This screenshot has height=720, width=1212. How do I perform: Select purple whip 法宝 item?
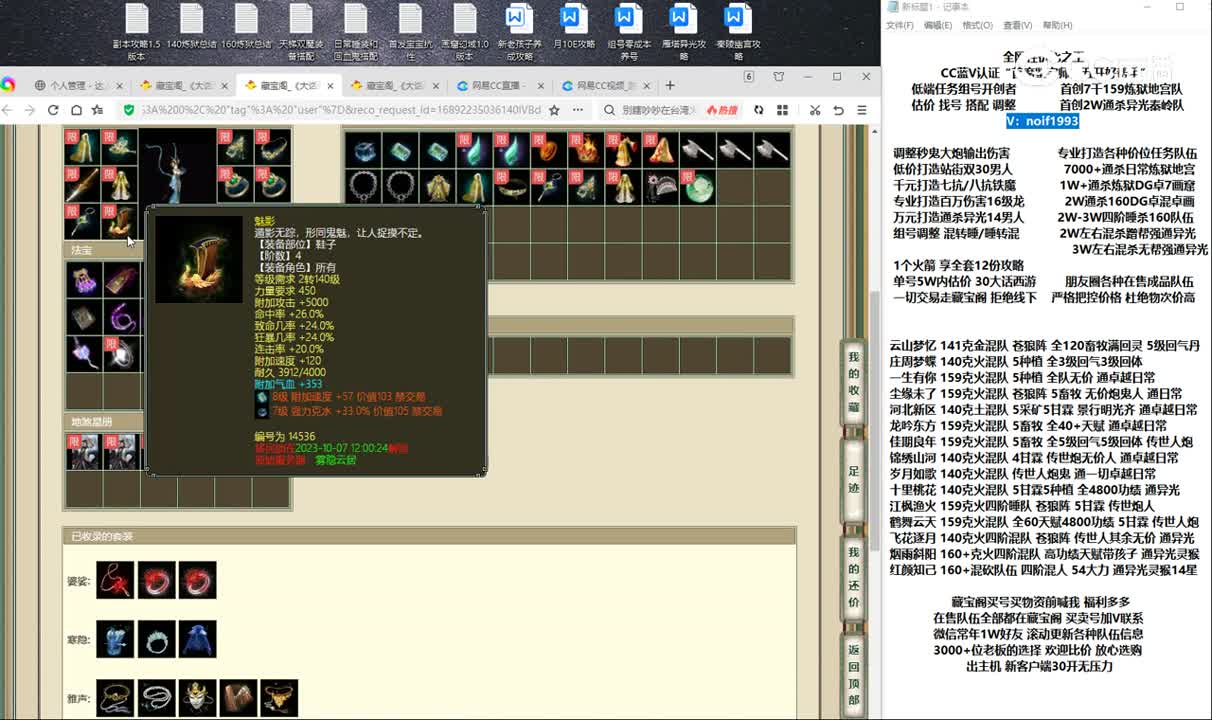(120, 317)
